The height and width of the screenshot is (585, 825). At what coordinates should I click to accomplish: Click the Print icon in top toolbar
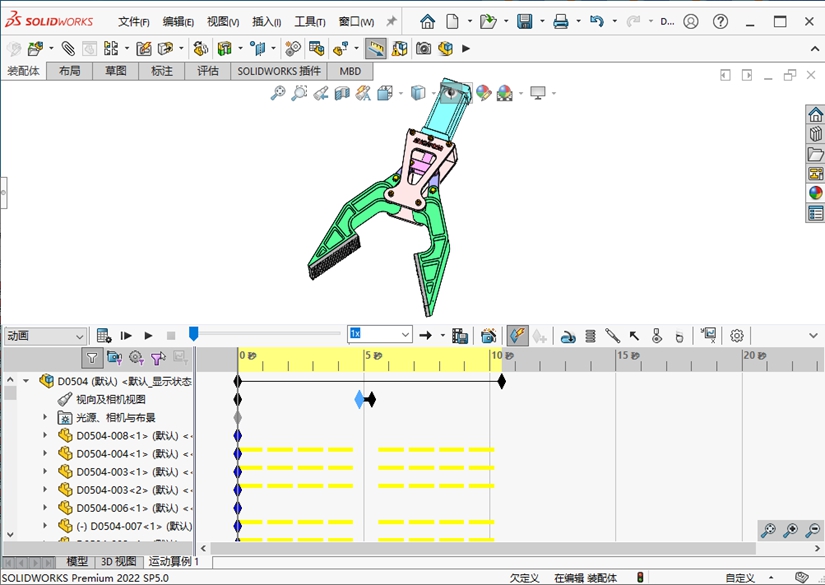pyautogui.click(x=561, y=21)
